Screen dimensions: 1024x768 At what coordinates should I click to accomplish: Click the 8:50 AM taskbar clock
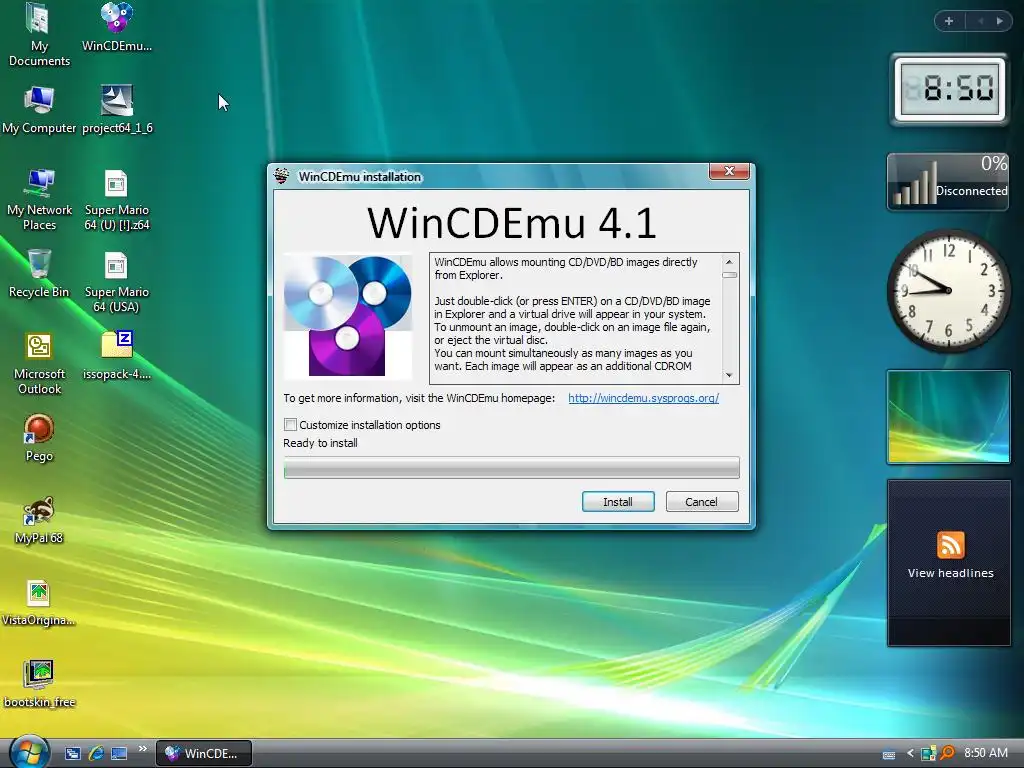pos(986,753)
